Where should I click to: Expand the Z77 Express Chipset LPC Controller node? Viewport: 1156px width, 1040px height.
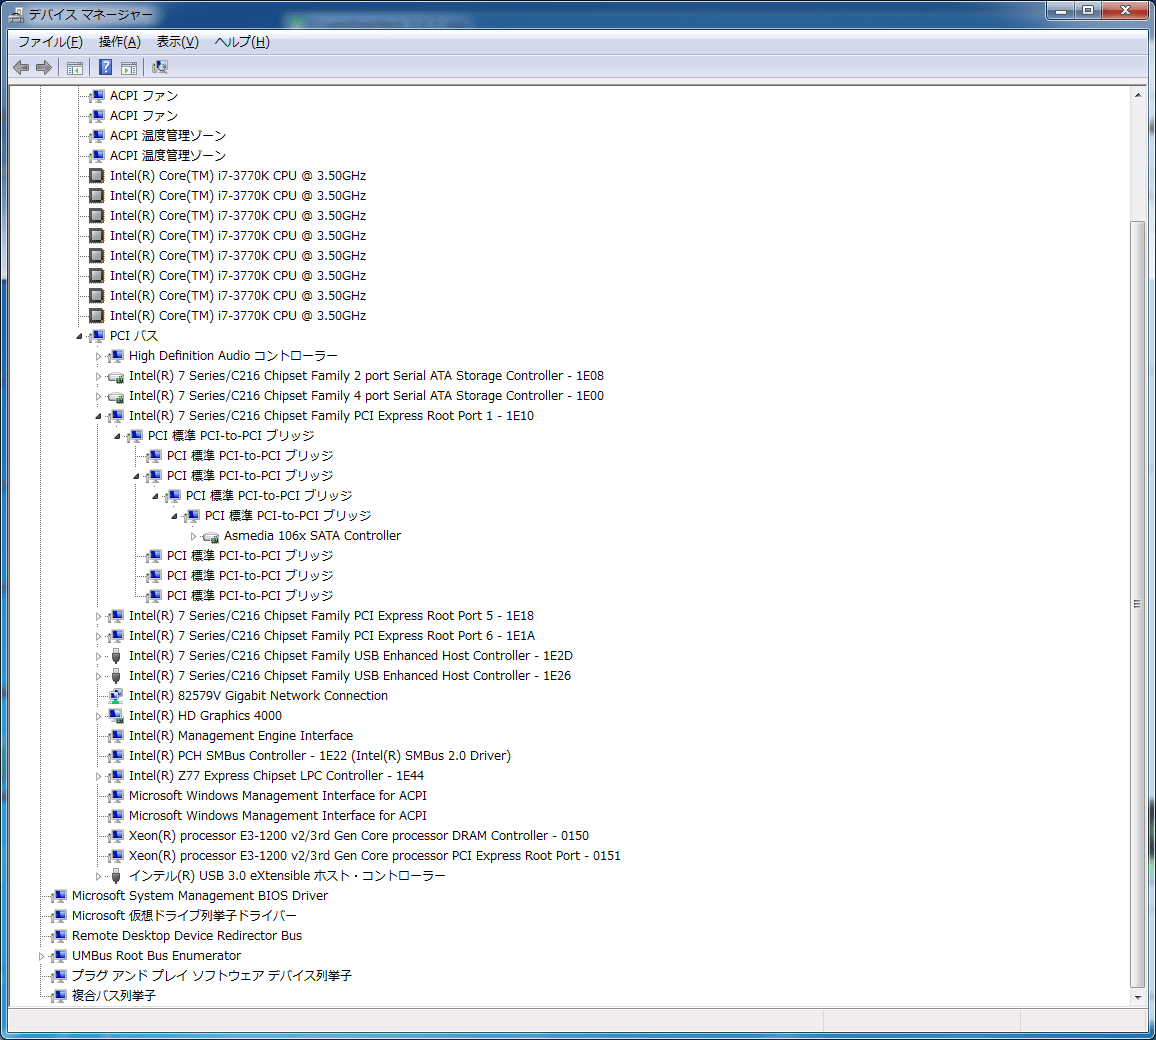[98, 775]
